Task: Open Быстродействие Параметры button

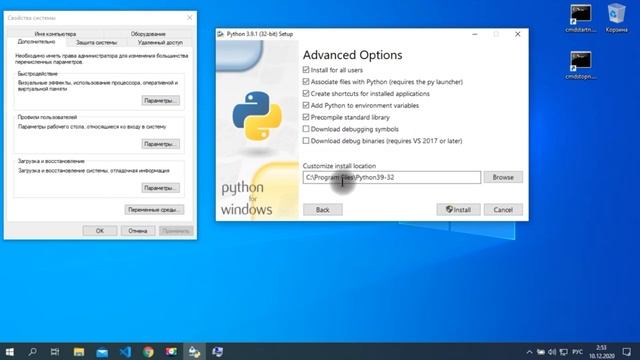Action: (161, 100)
